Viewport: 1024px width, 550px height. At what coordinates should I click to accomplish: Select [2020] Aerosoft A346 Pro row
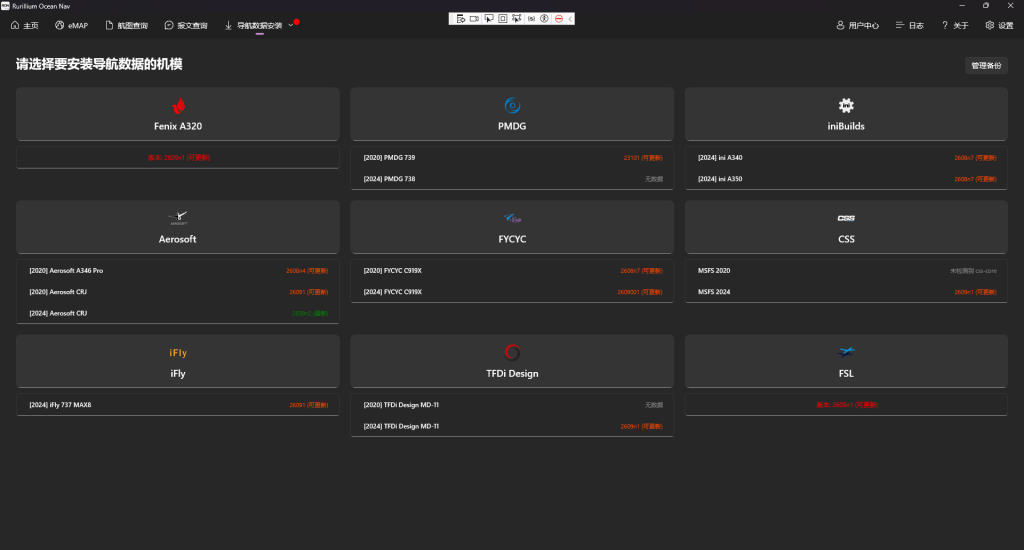(x=178, y=270)
